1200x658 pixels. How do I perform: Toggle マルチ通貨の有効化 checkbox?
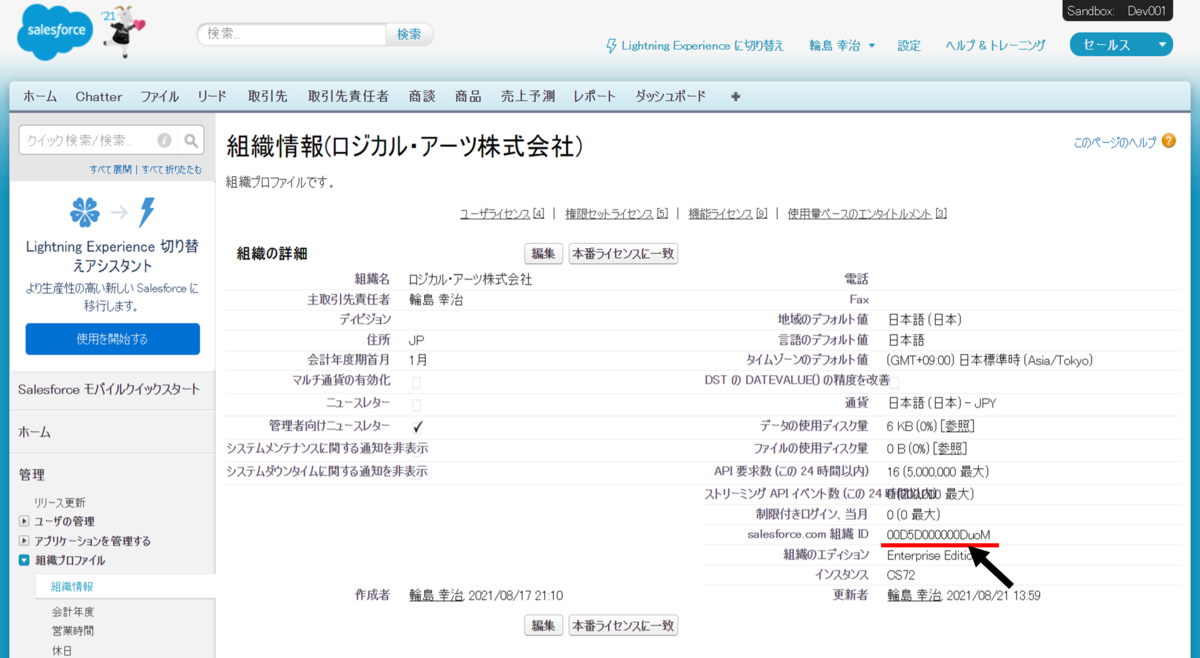[416, 383]
